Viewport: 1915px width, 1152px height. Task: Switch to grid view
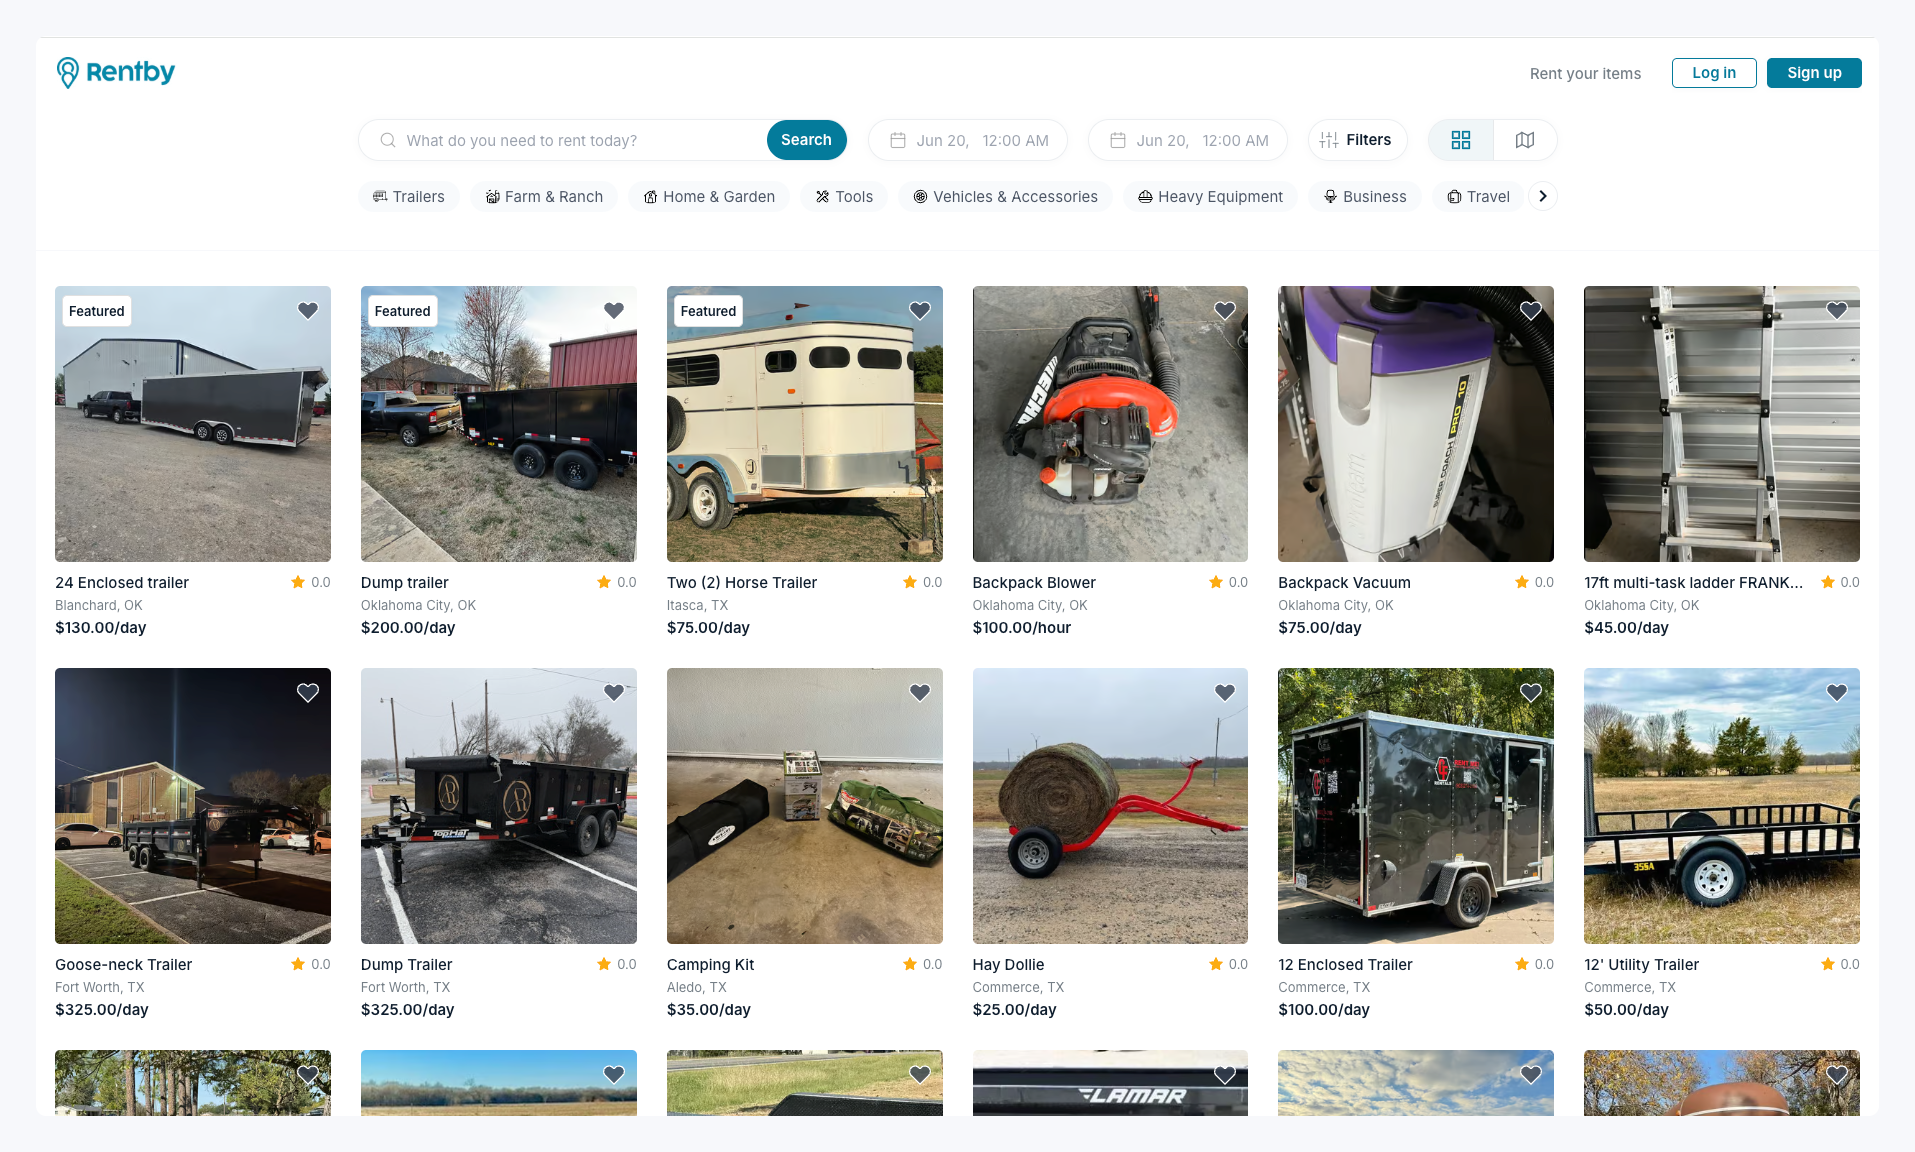pos(1460,140)
